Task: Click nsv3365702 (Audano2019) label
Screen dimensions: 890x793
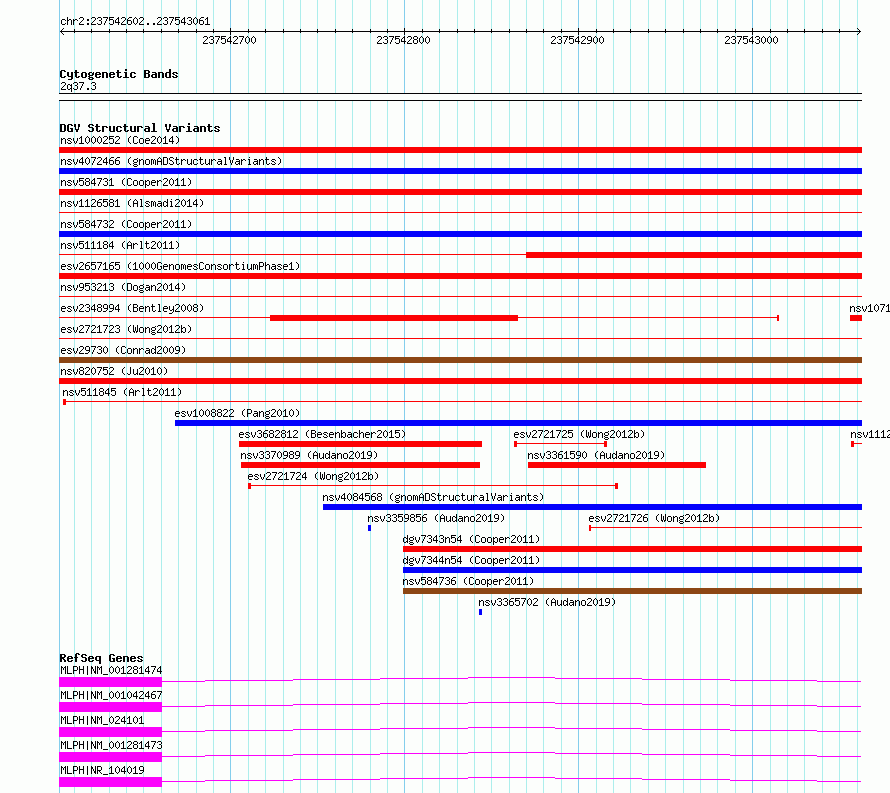Action: (547, 602)
